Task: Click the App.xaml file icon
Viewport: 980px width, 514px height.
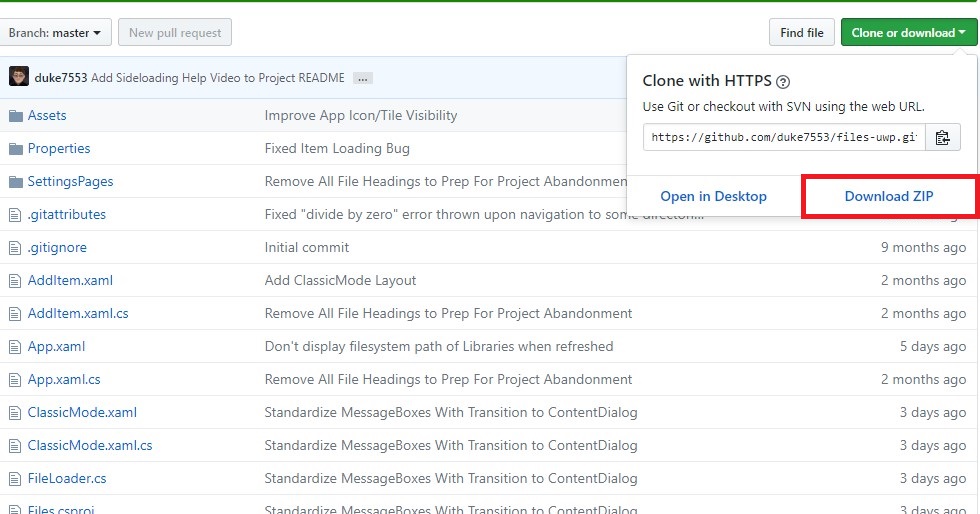Action: click(x=15, y=347)
